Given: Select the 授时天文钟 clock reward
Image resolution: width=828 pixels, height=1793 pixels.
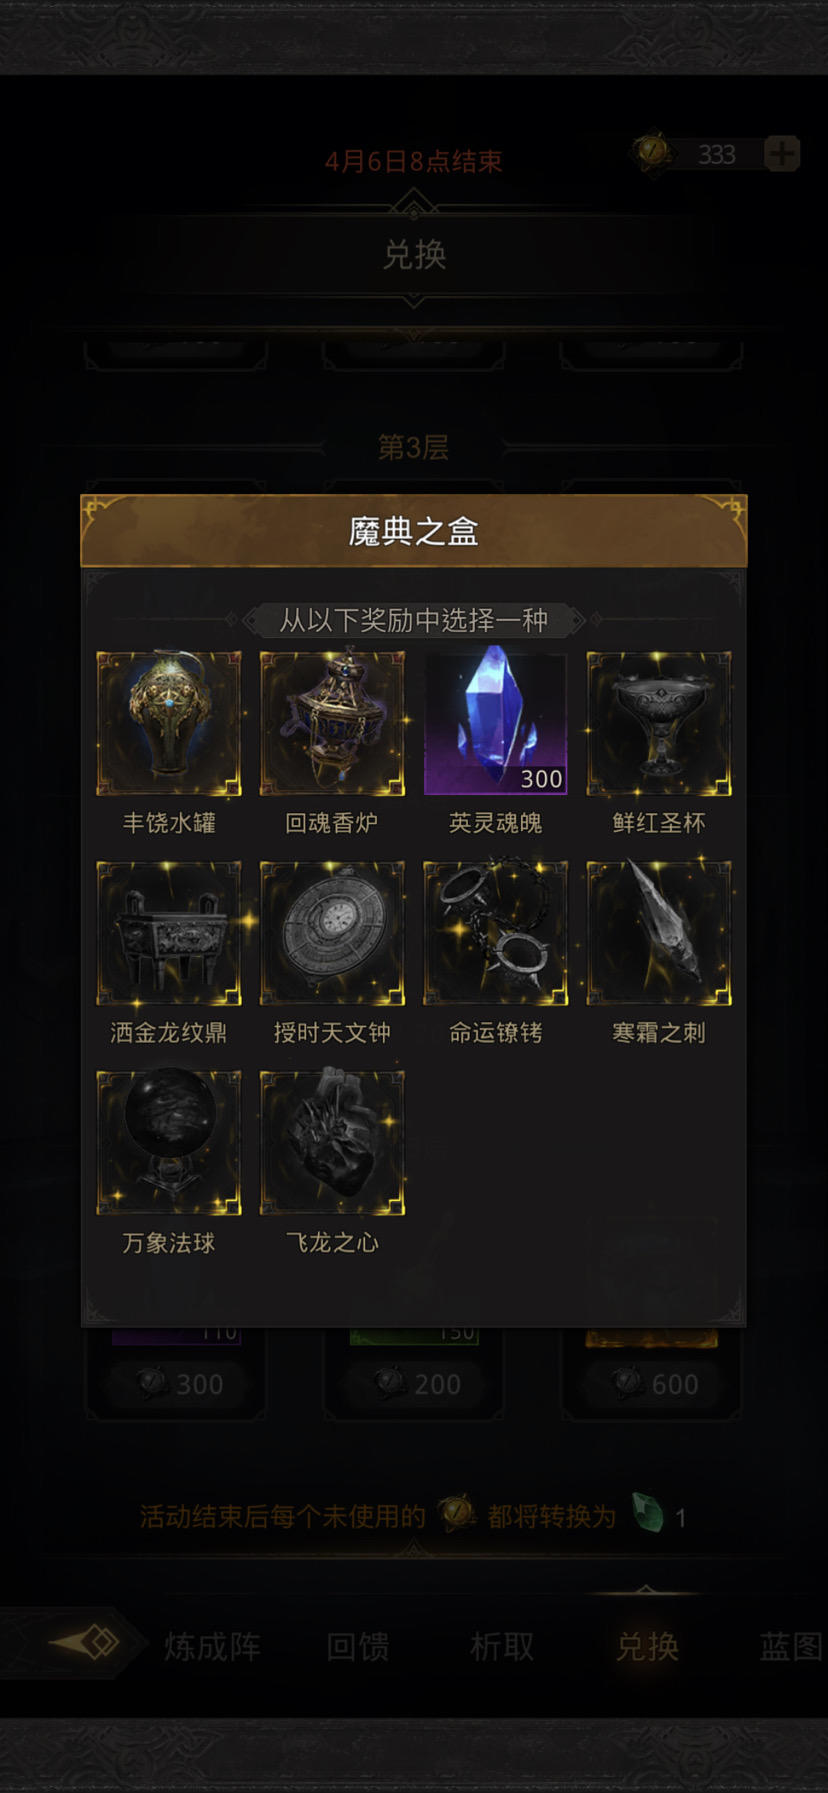Looking at the screenshot, I should 332,933.
